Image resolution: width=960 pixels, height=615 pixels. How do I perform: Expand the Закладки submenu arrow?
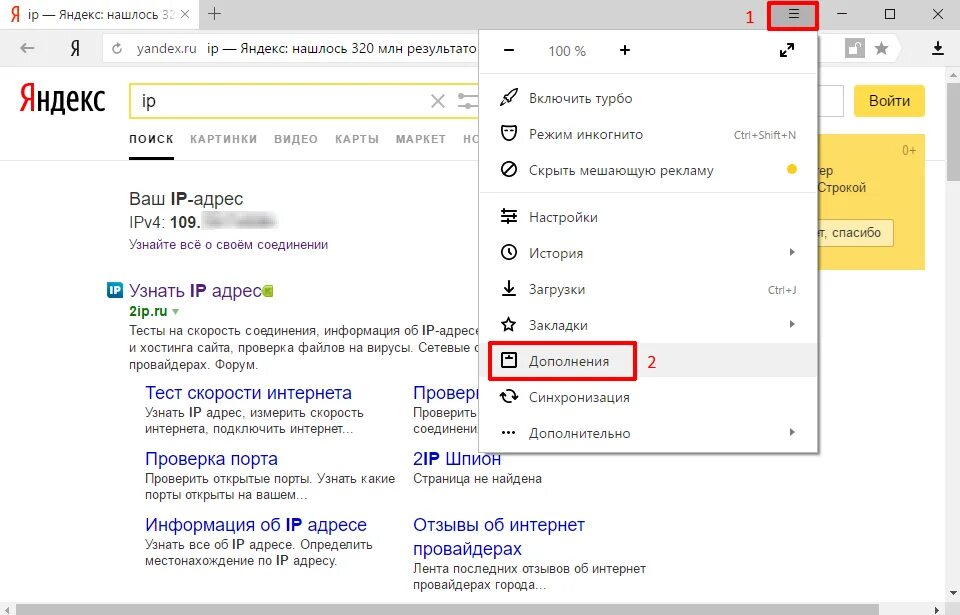[x=792, y=324]
